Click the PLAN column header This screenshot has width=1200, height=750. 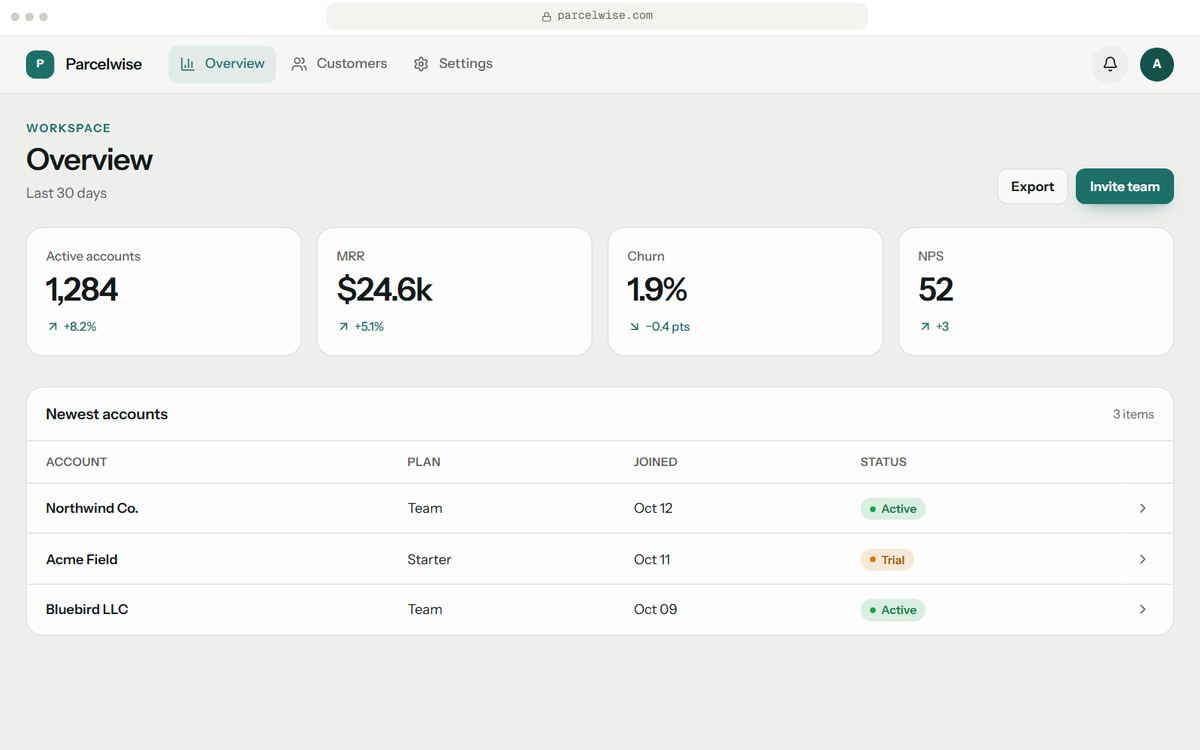pos(424,462)
